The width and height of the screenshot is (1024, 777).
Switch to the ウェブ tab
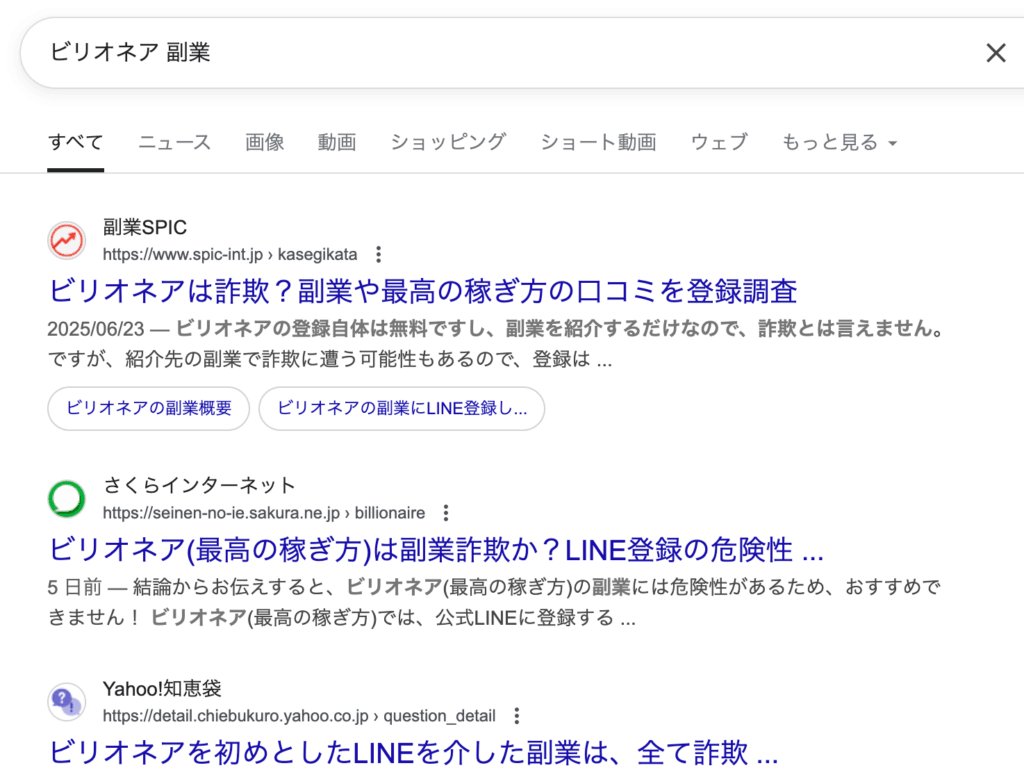pyautogui.click(x=719, y=142)
